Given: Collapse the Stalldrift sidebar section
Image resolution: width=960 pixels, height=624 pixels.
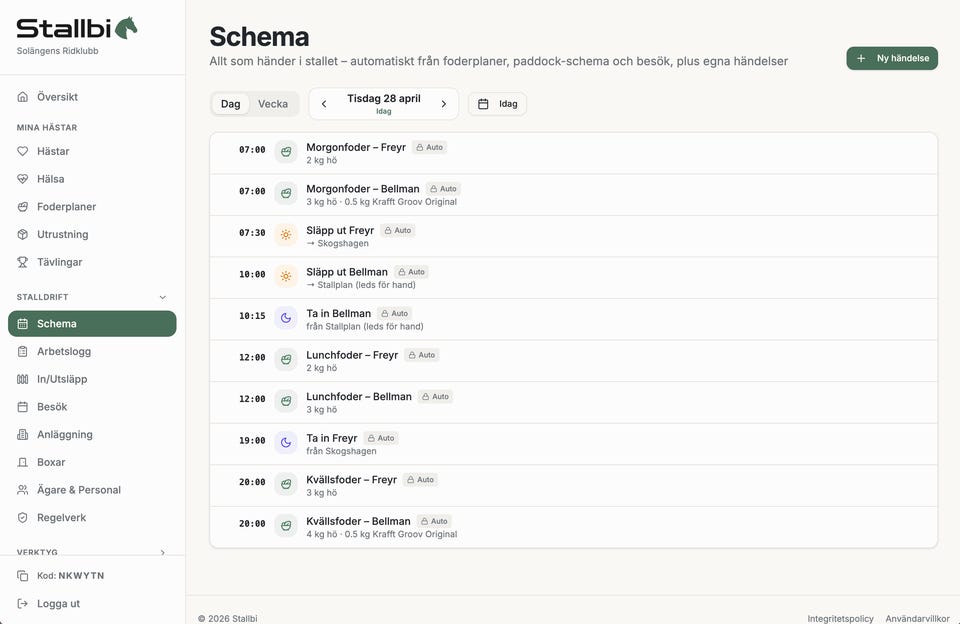Looking at the screenshot, I should click(163, 297).
